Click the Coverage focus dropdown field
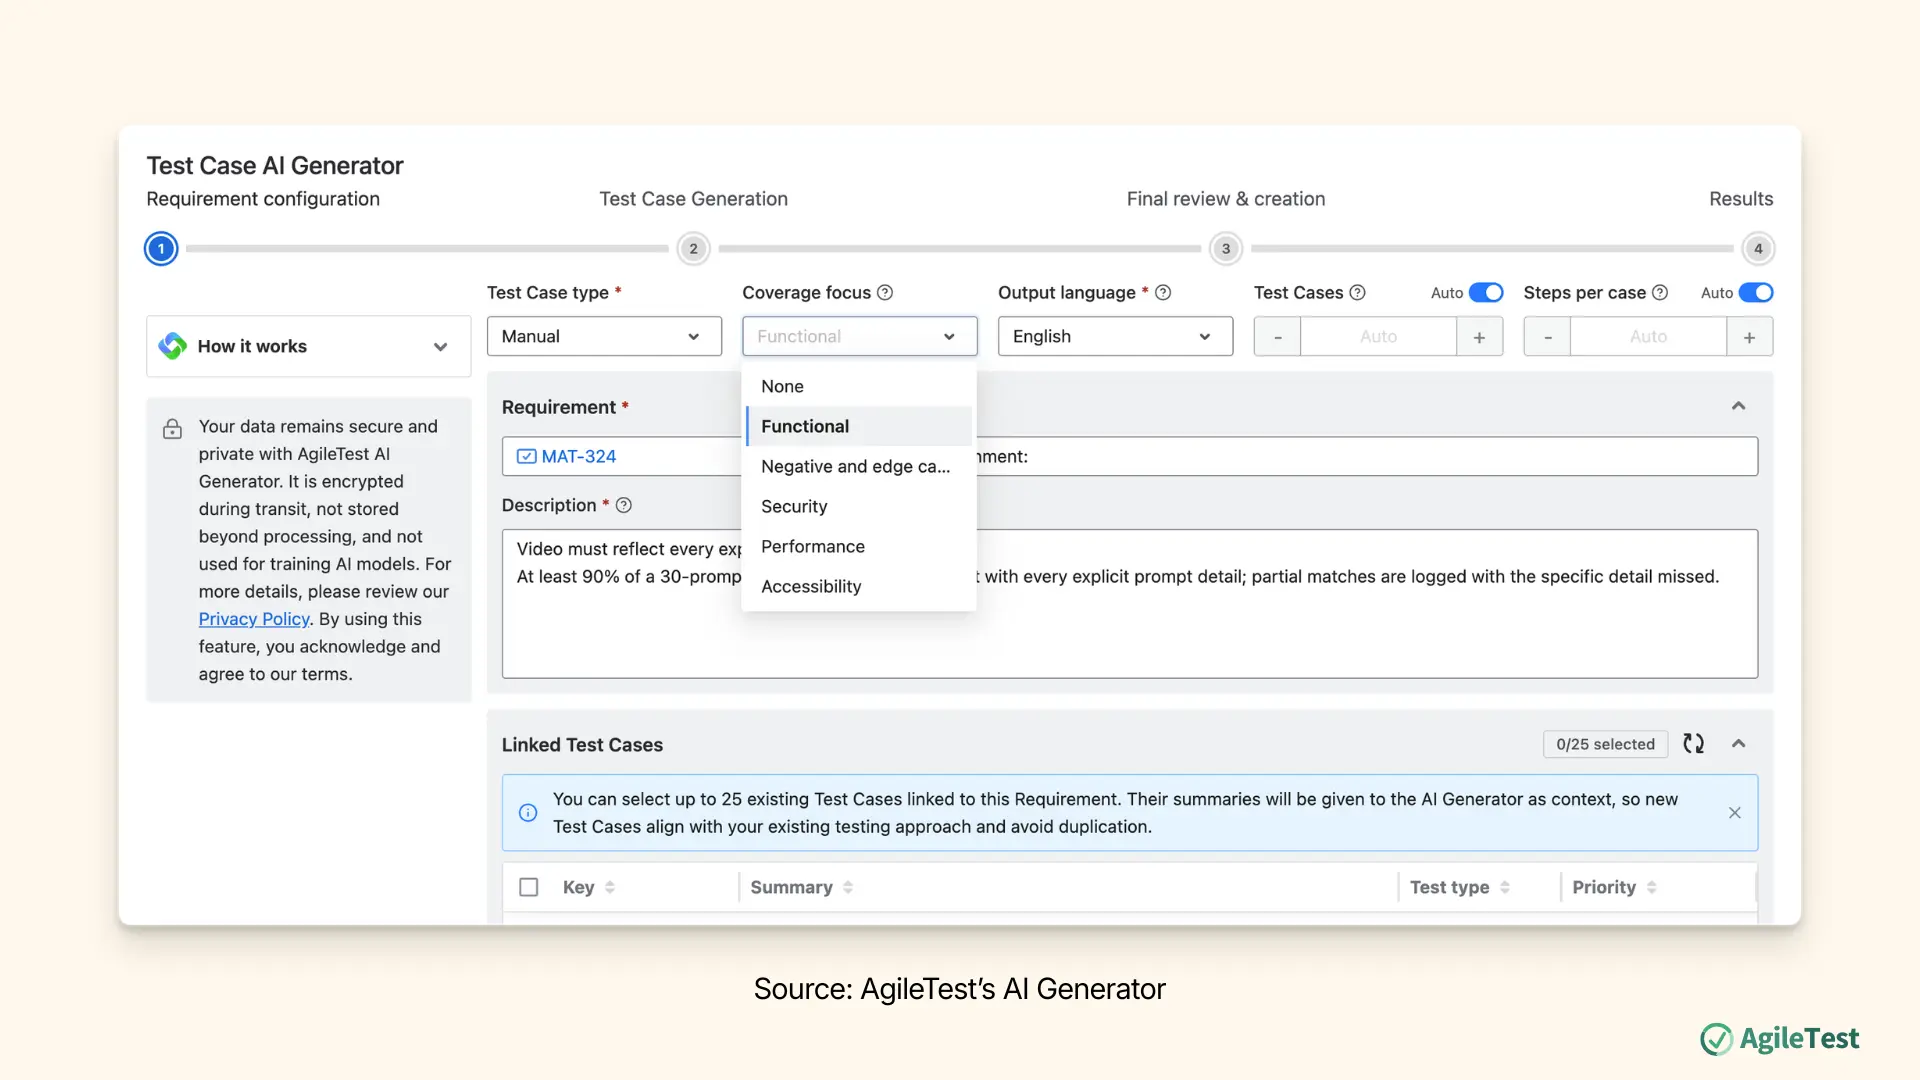1920x1080 pixels. point(860,336)
